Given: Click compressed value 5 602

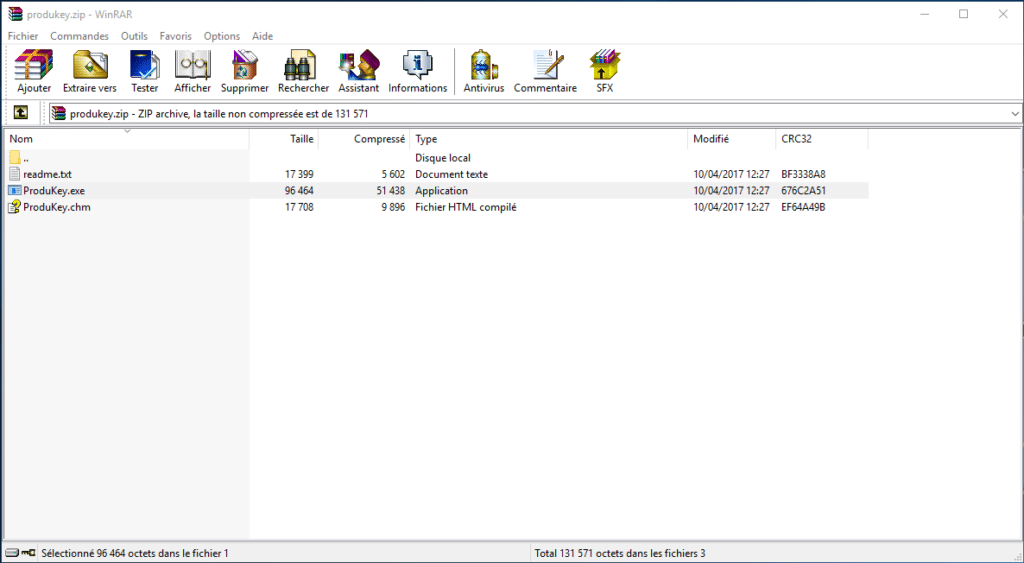Looking at the screenshot, I should click(x=393, y=174).
